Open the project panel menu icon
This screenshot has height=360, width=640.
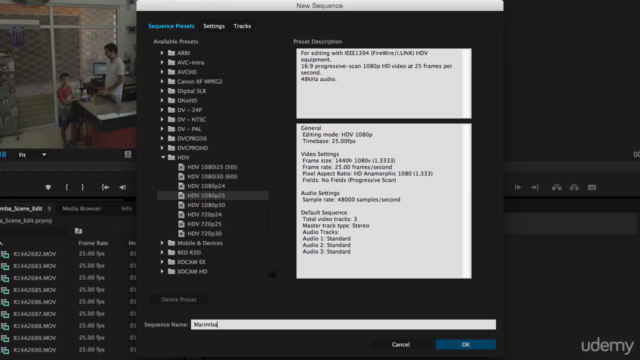pos(49,209)
